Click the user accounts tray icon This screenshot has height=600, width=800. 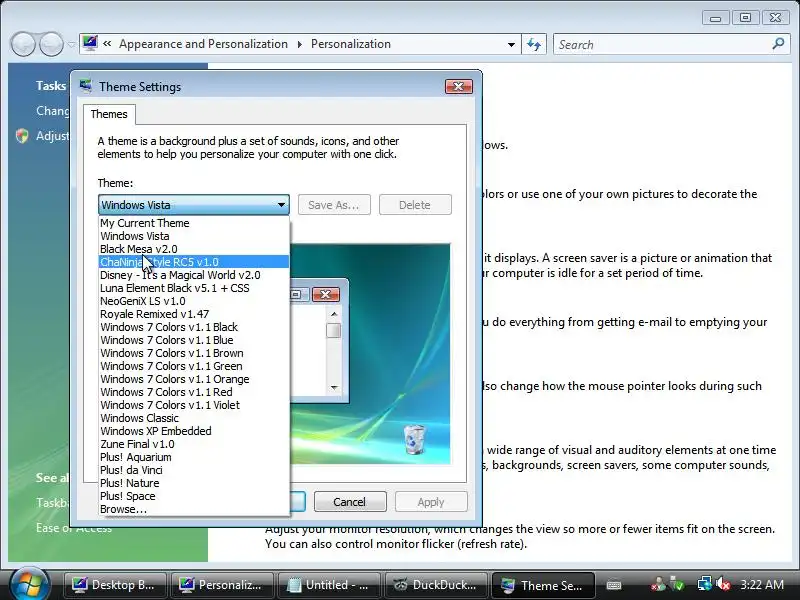click(x=659, y=584)
